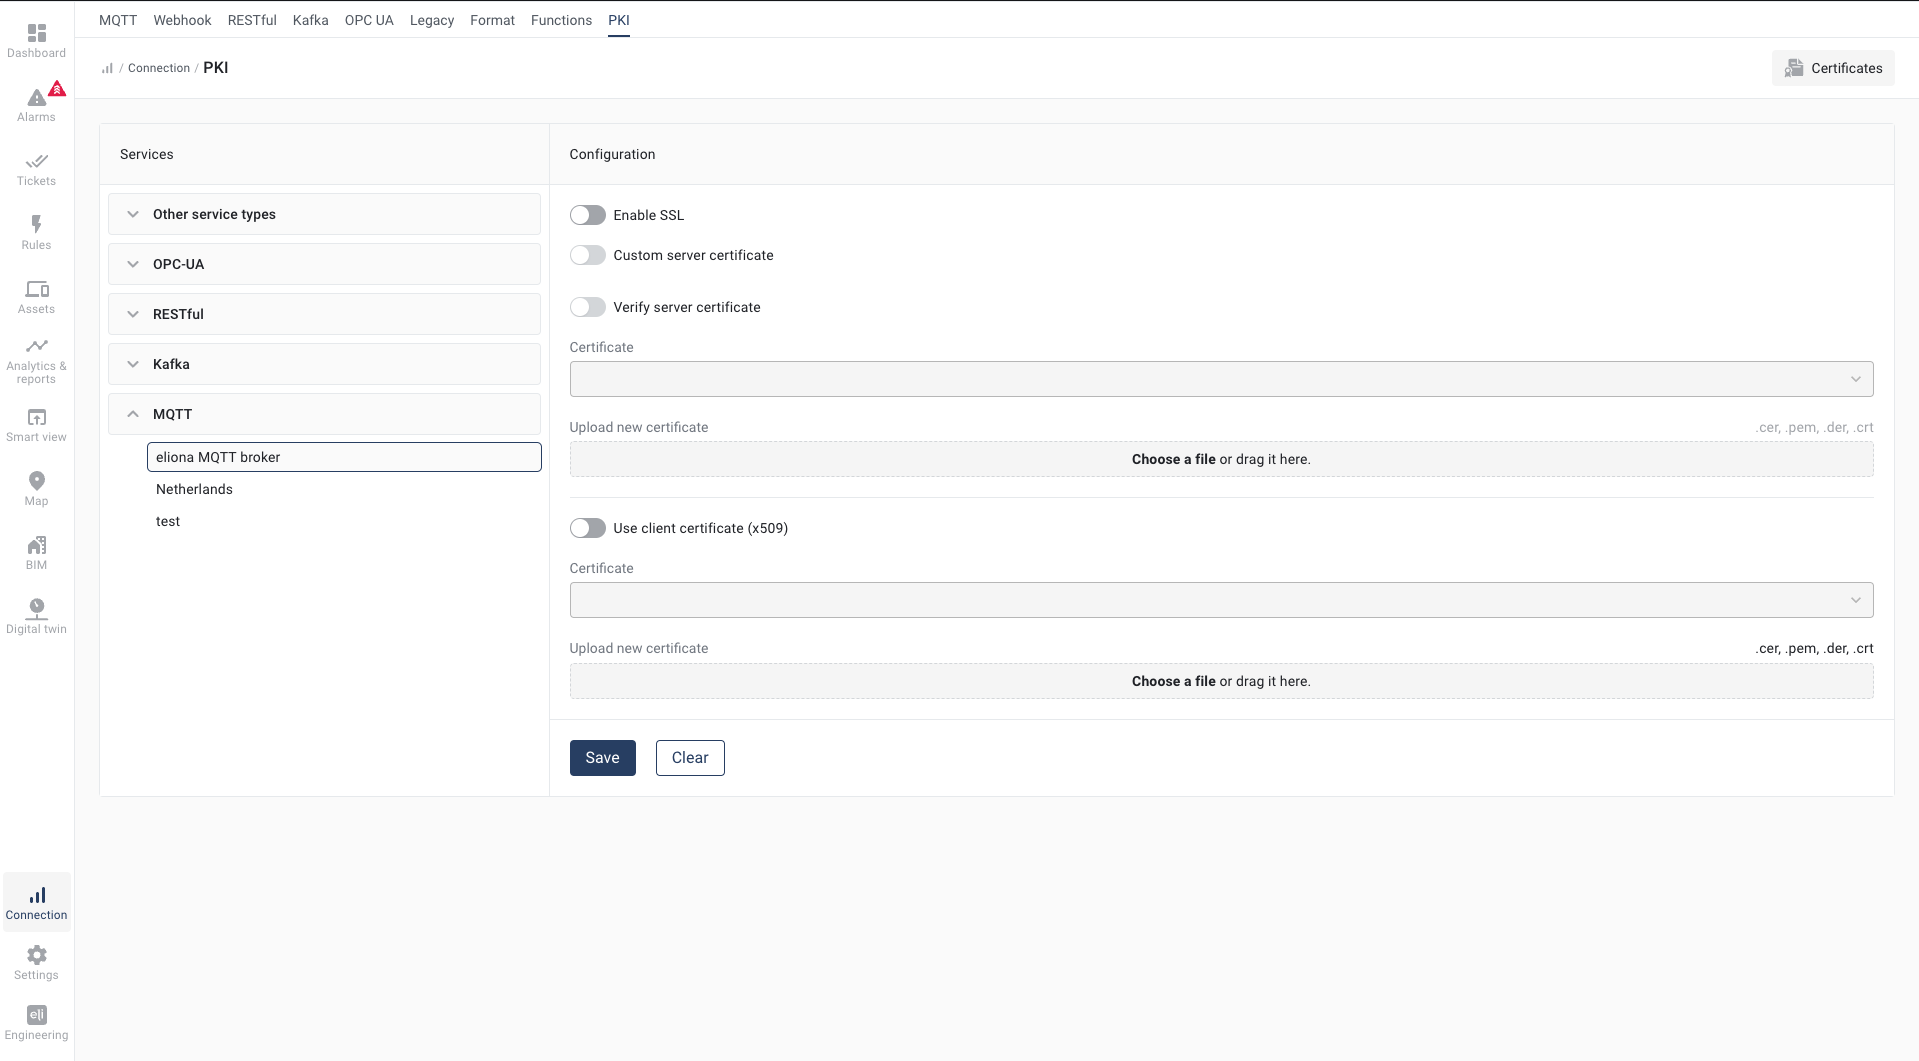This screenshot has height=1061, width=1919.
Task: Turn on Verify server certificate switch
Action: coord(588,307)
